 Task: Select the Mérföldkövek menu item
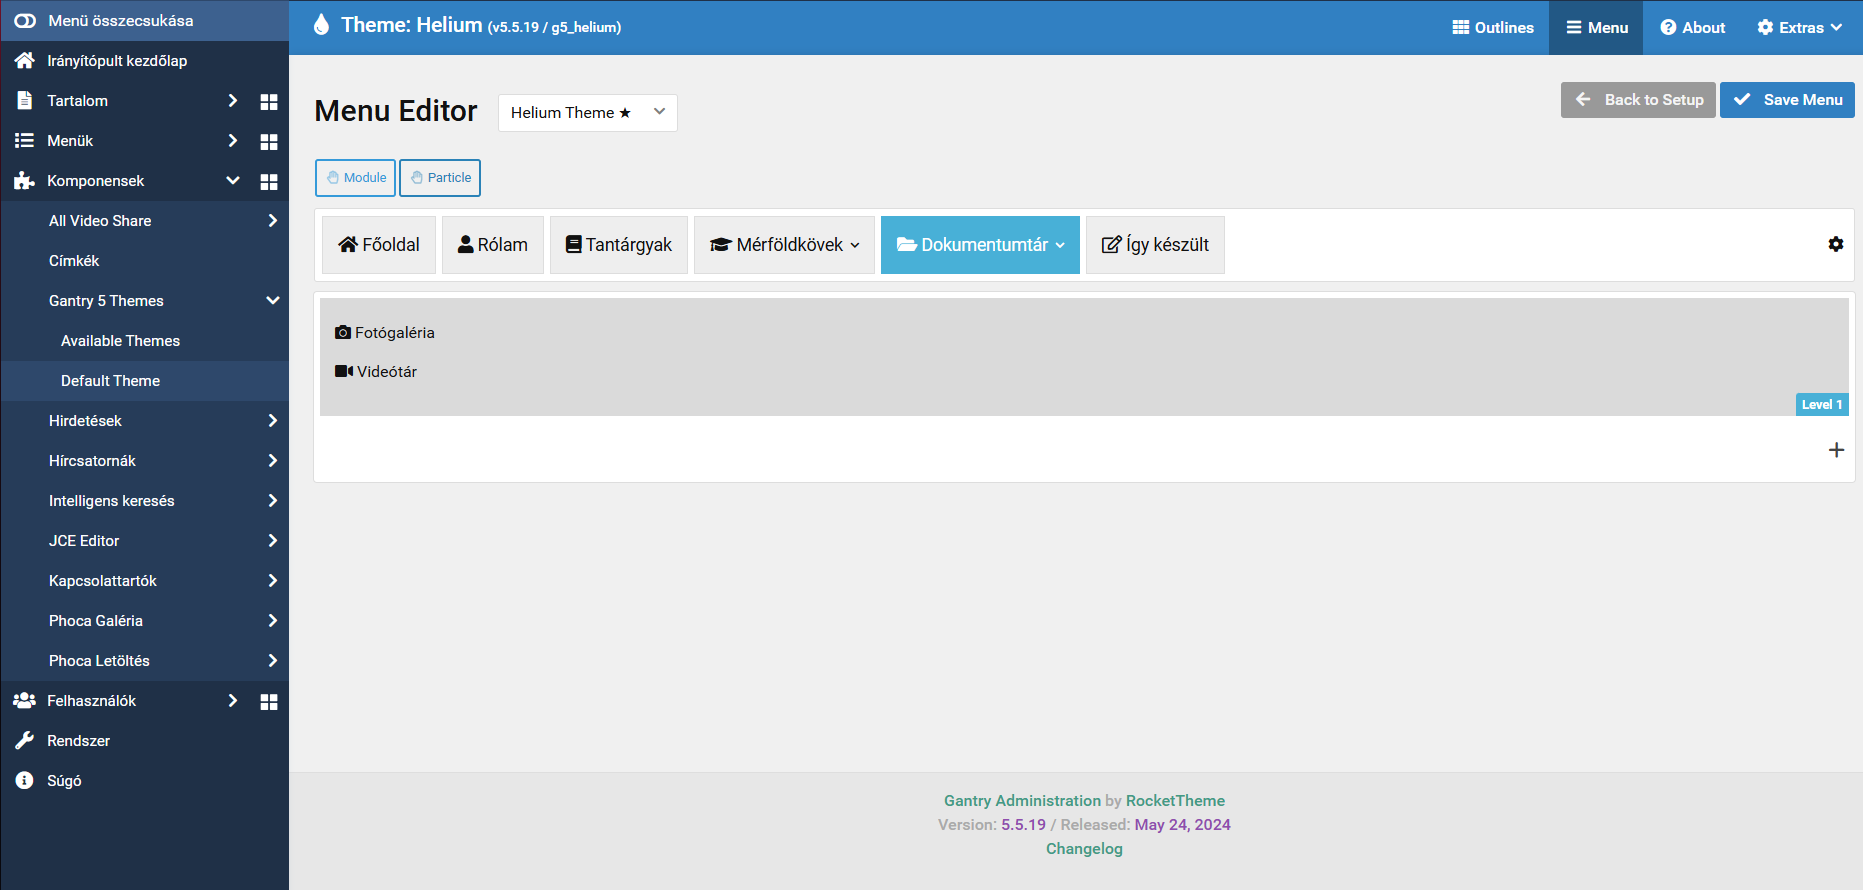pos(783,245)
